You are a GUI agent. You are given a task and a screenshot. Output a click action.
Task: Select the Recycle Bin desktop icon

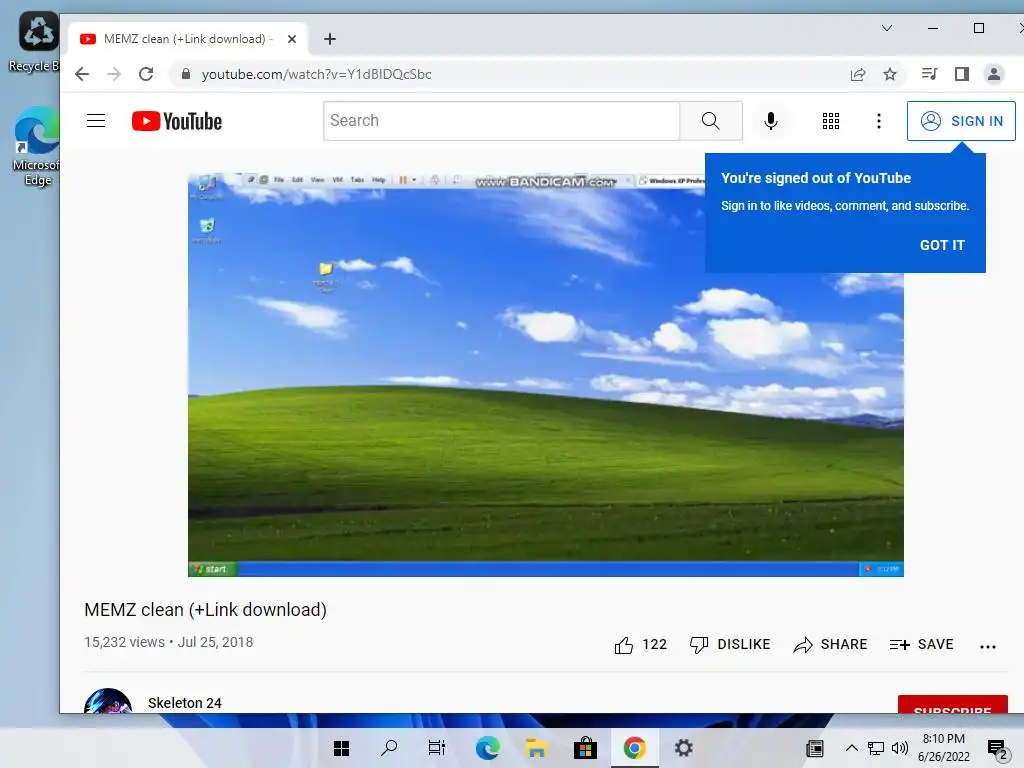34,41
